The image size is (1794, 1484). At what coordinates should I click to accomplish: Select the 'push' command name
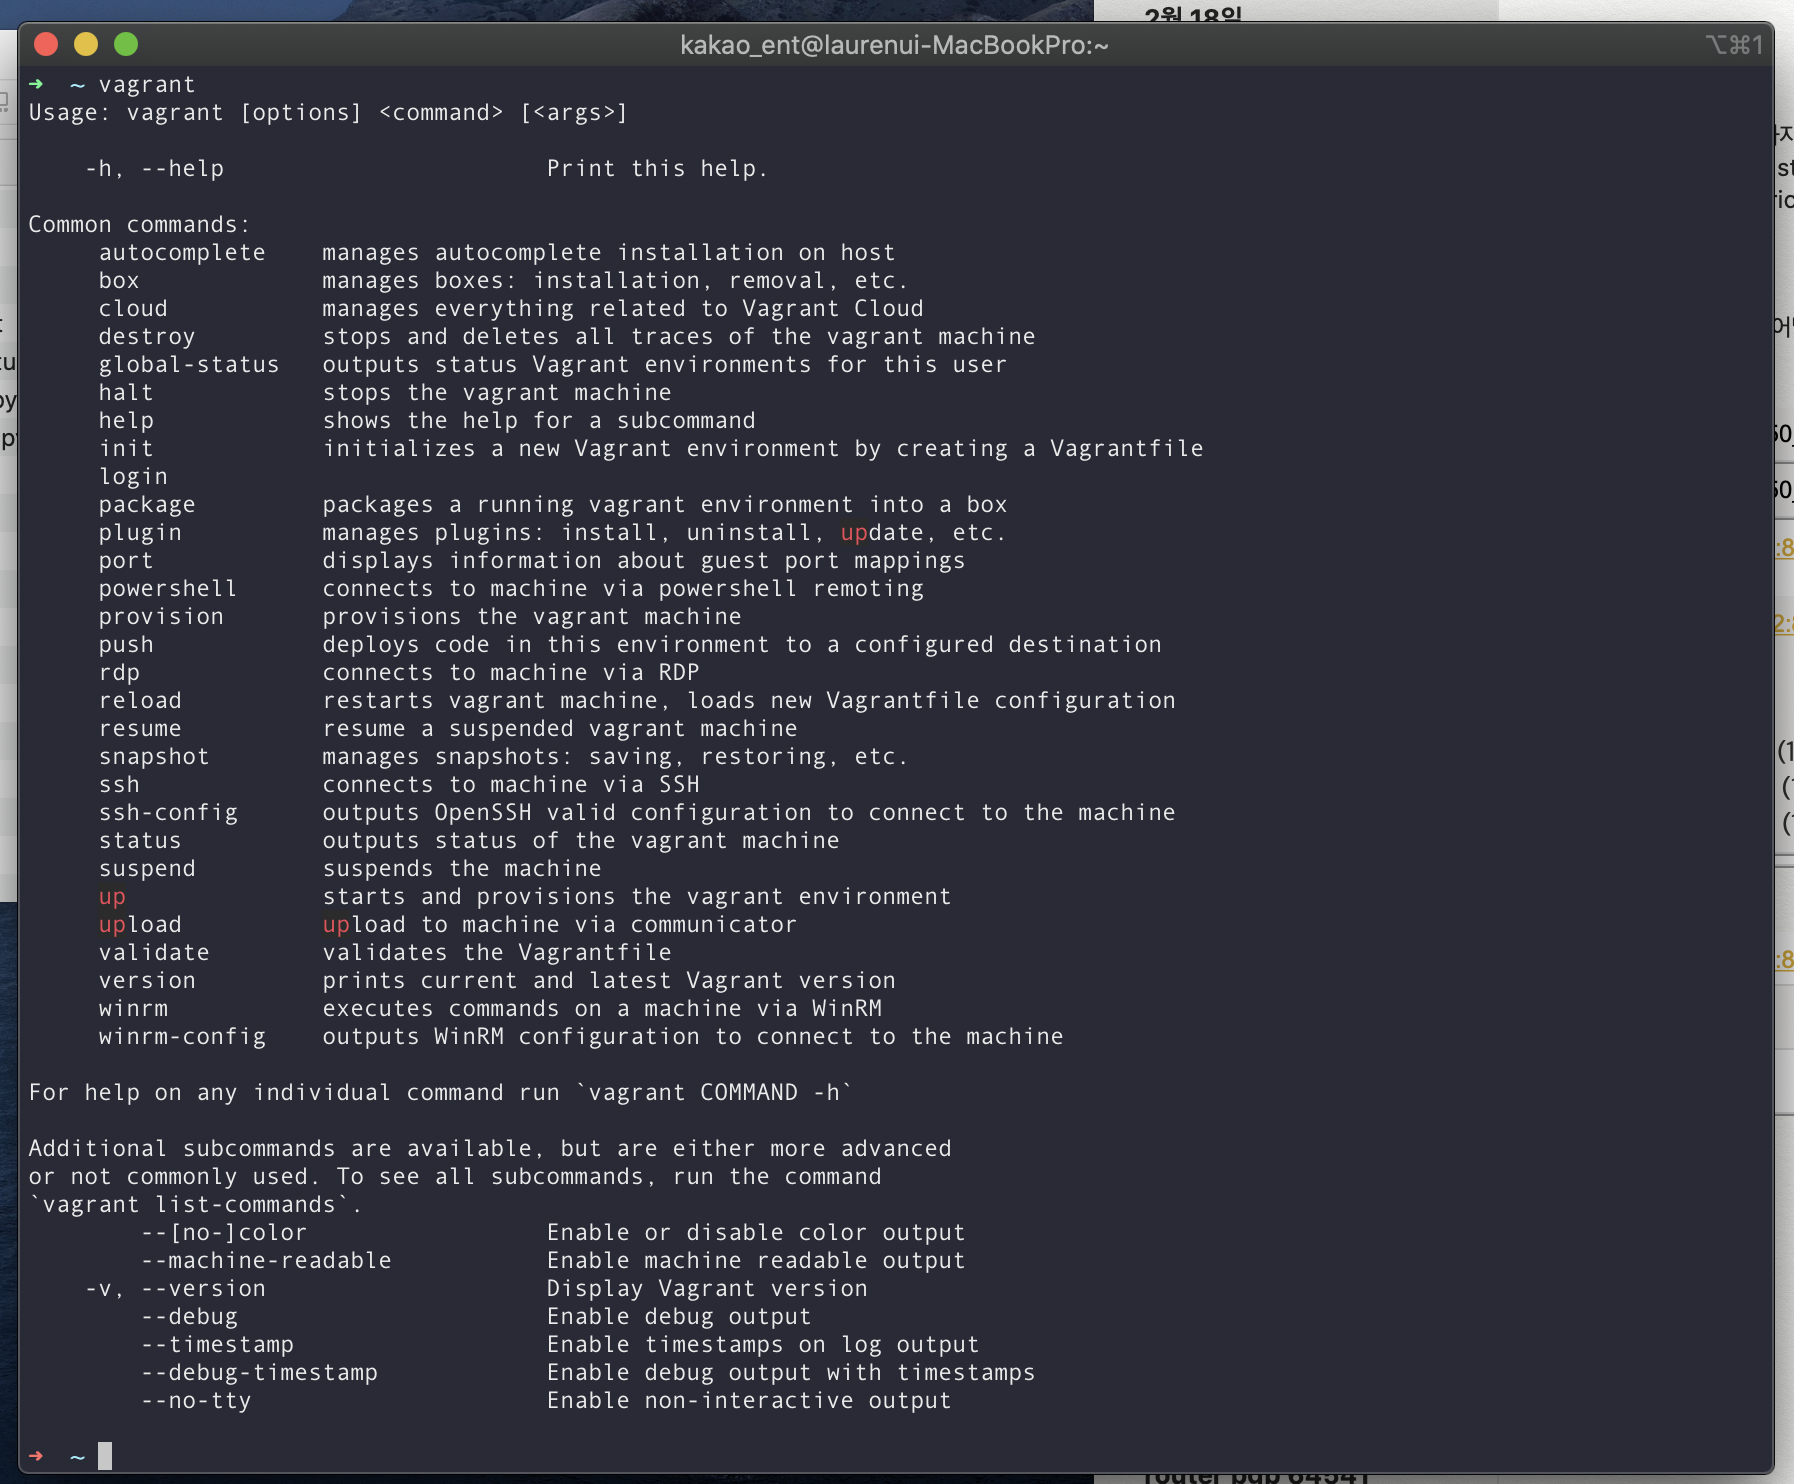pos(126,645)
